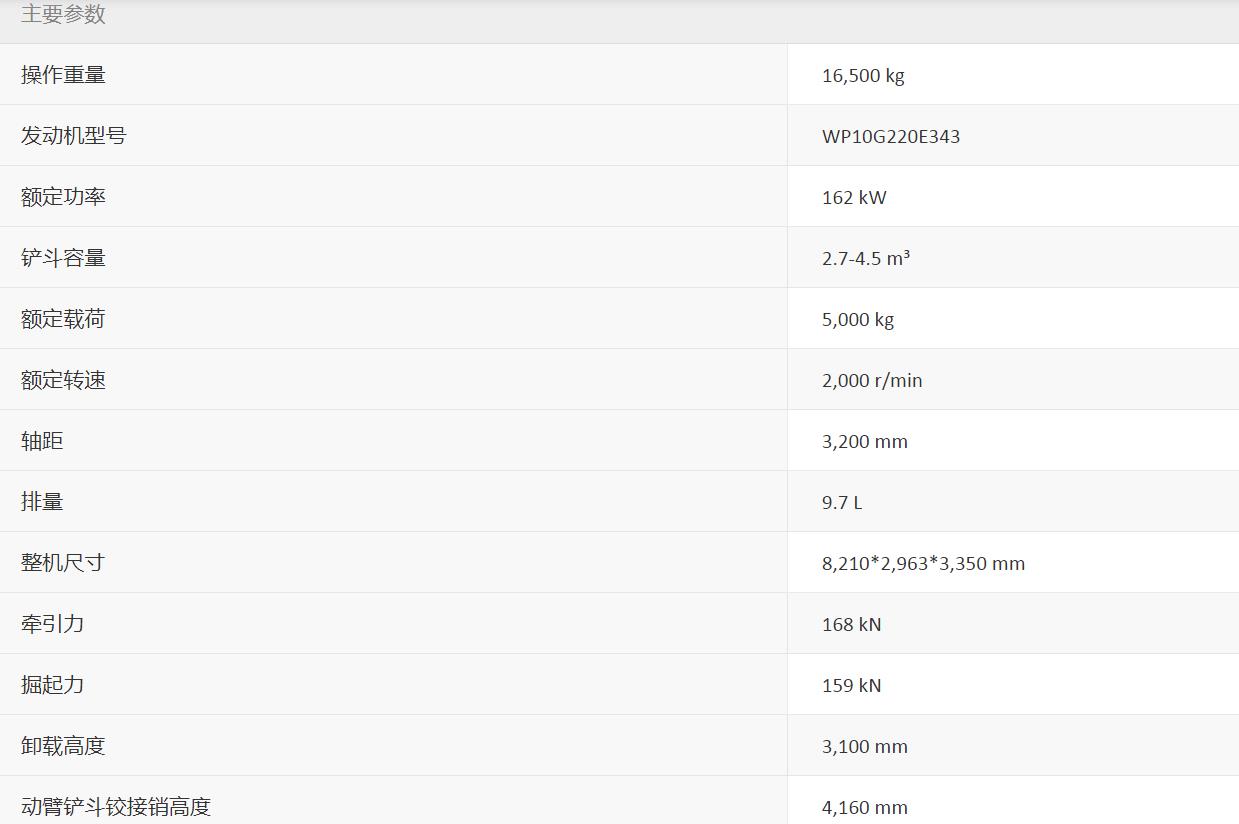The image size is (1239, 824).
Task: Click the 额定载荷 label
Action: click(63, 319)
